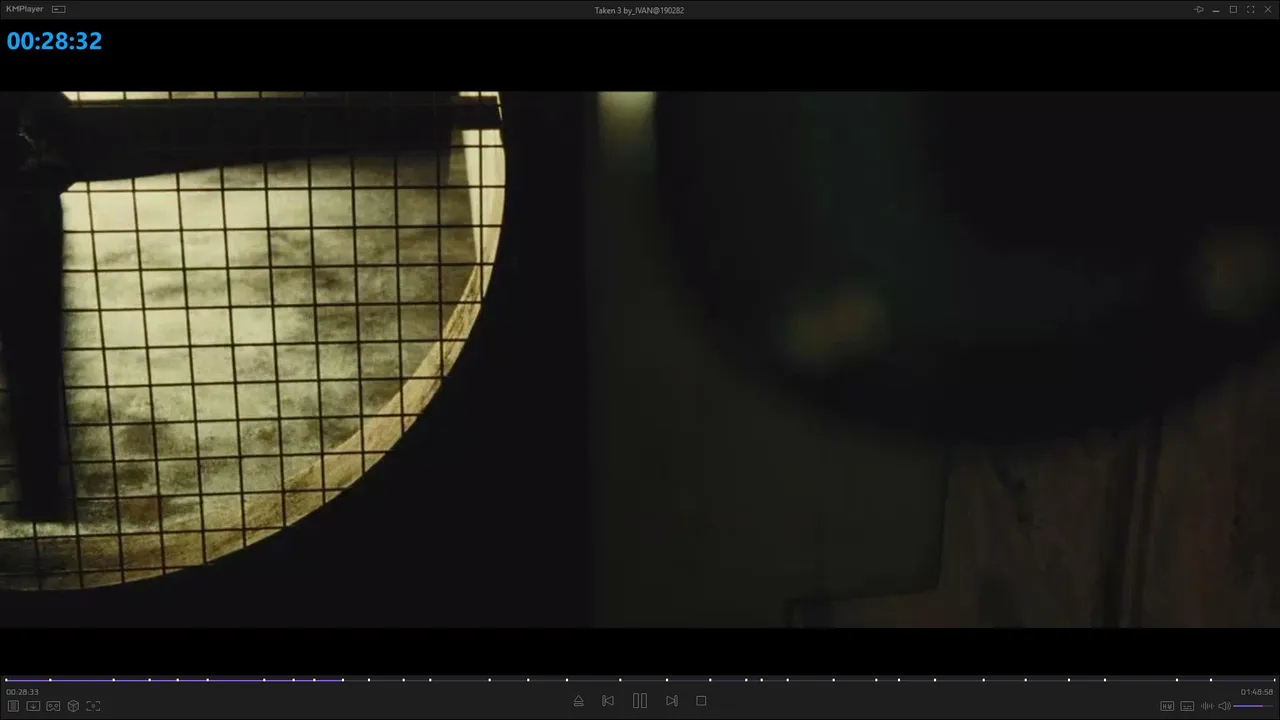Pin the player window on top
The width and height of the screenshot is (1280, 720).
click(x=1199, y=9)
